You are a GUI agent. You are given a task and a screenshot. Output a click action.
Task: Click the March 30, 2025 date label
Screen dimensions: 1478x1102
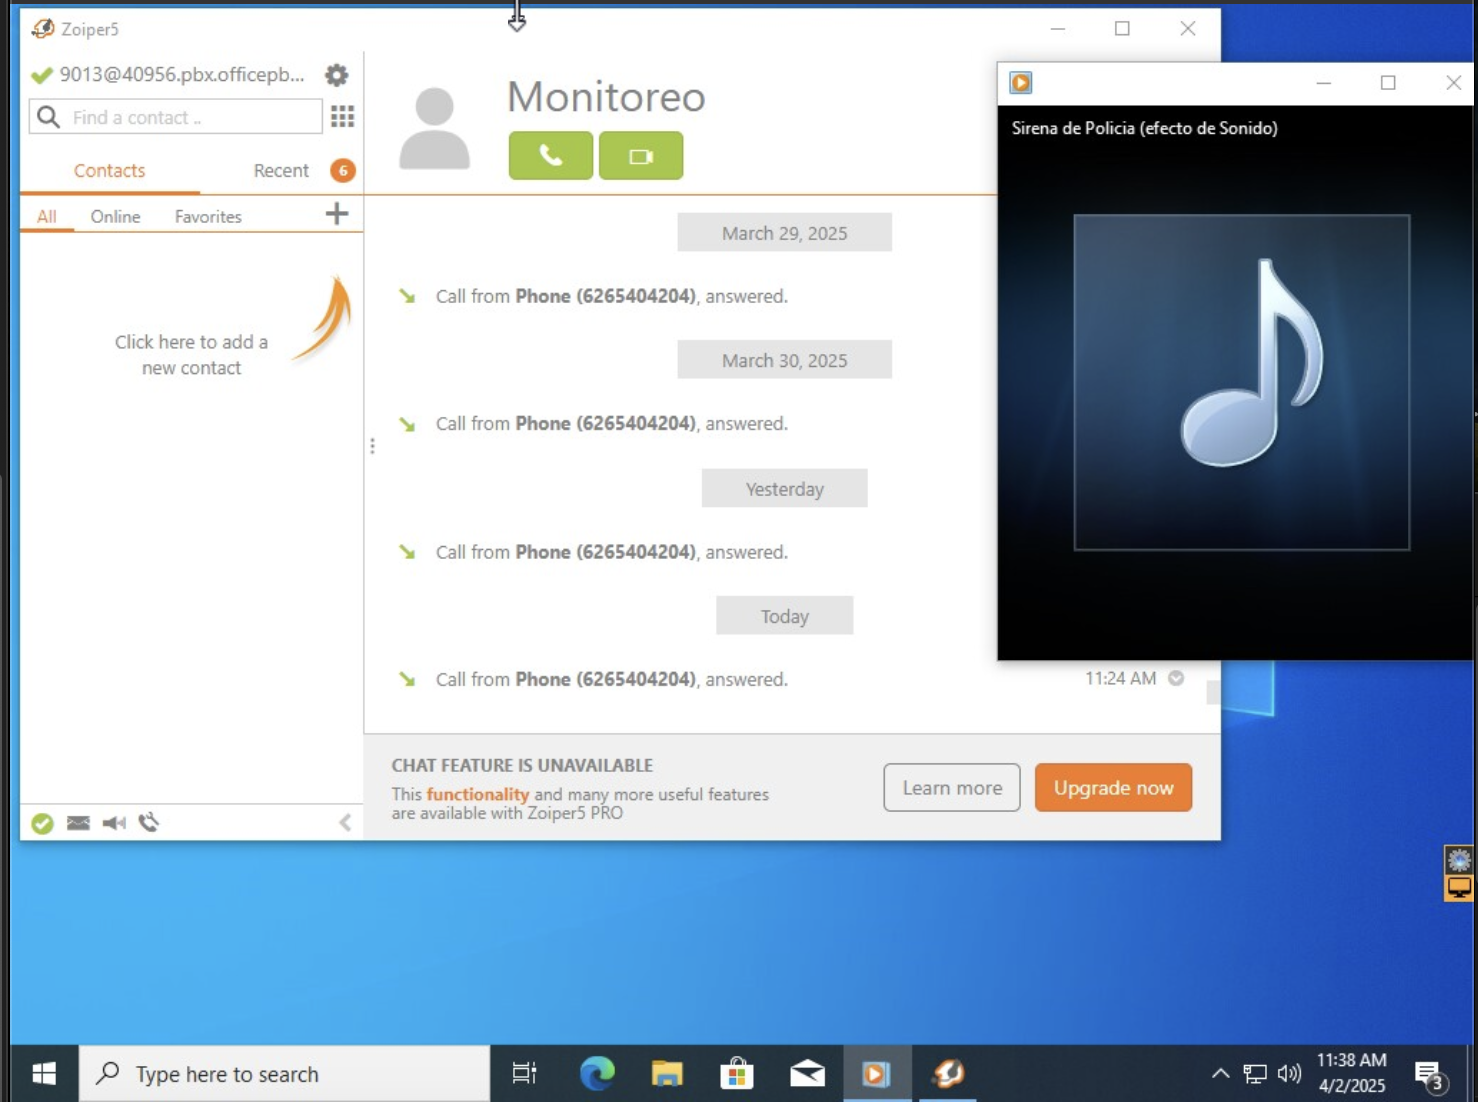click(784, 360)
